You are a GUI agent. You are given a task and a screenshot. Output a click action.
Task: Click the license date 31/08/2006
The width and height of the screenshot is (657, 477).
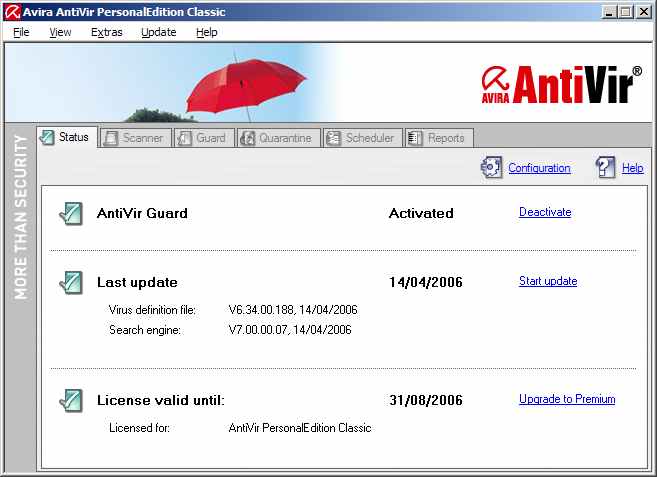click(426, 400)
